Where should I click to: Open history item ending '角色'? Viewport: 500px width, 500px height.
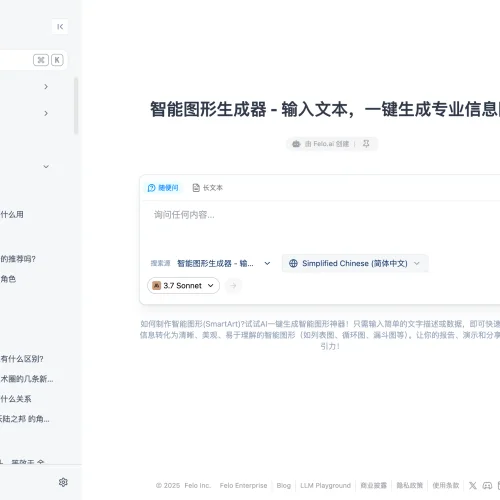pos(8,279)
